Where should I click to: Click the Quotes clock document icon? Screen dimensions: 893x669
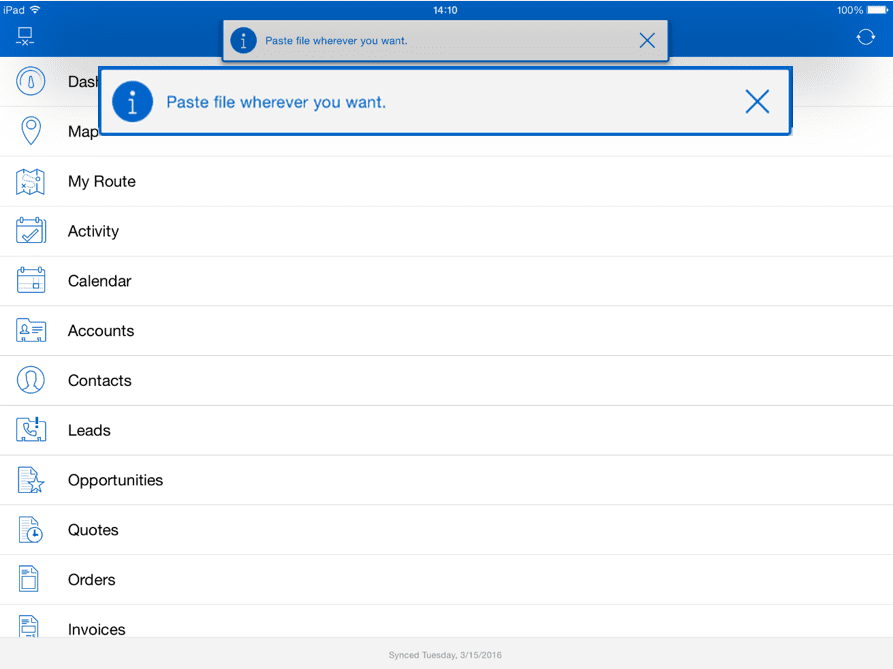pos(31,530)
